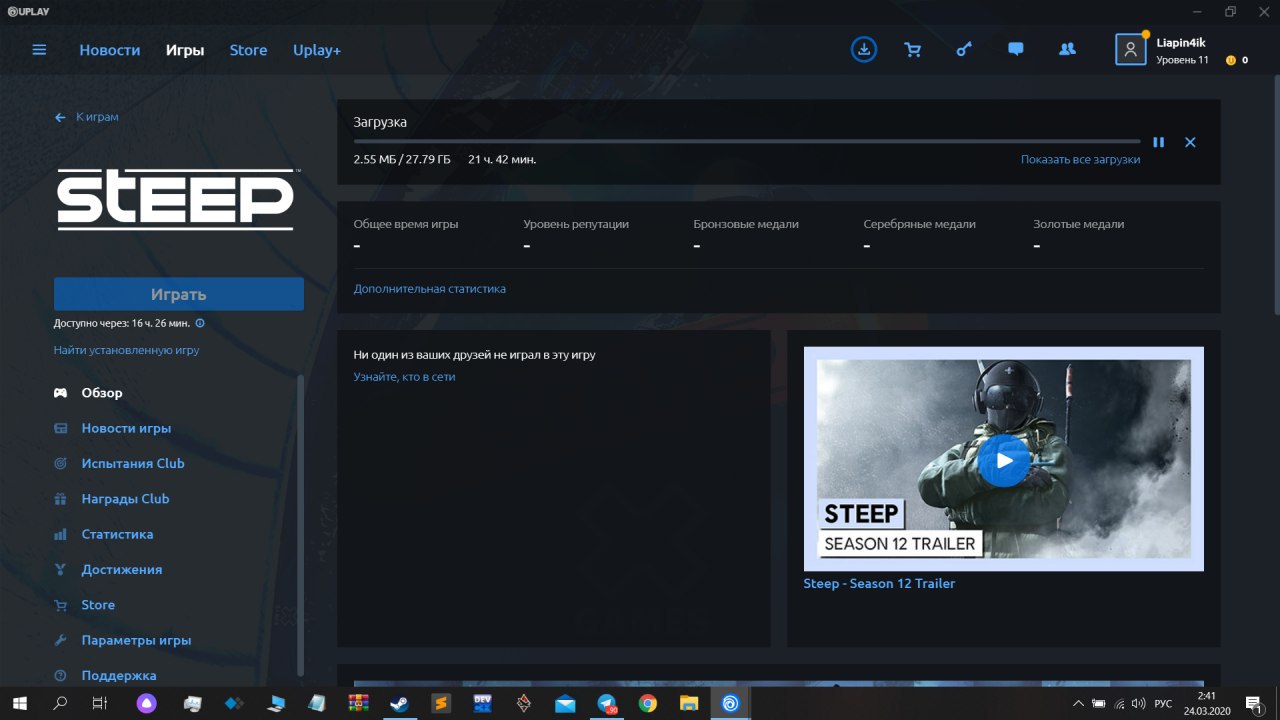Click the Steep game logo
Image resolution: width=1280 pixels, height=720 pixels.
(176, 200)
